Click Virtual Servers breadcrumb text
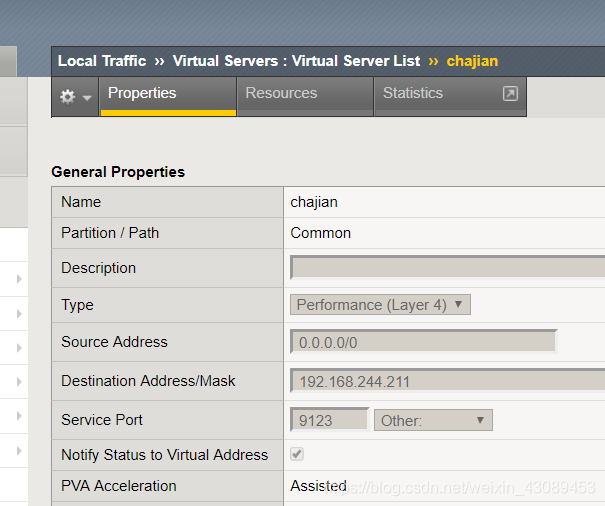 tap(225, 61)
